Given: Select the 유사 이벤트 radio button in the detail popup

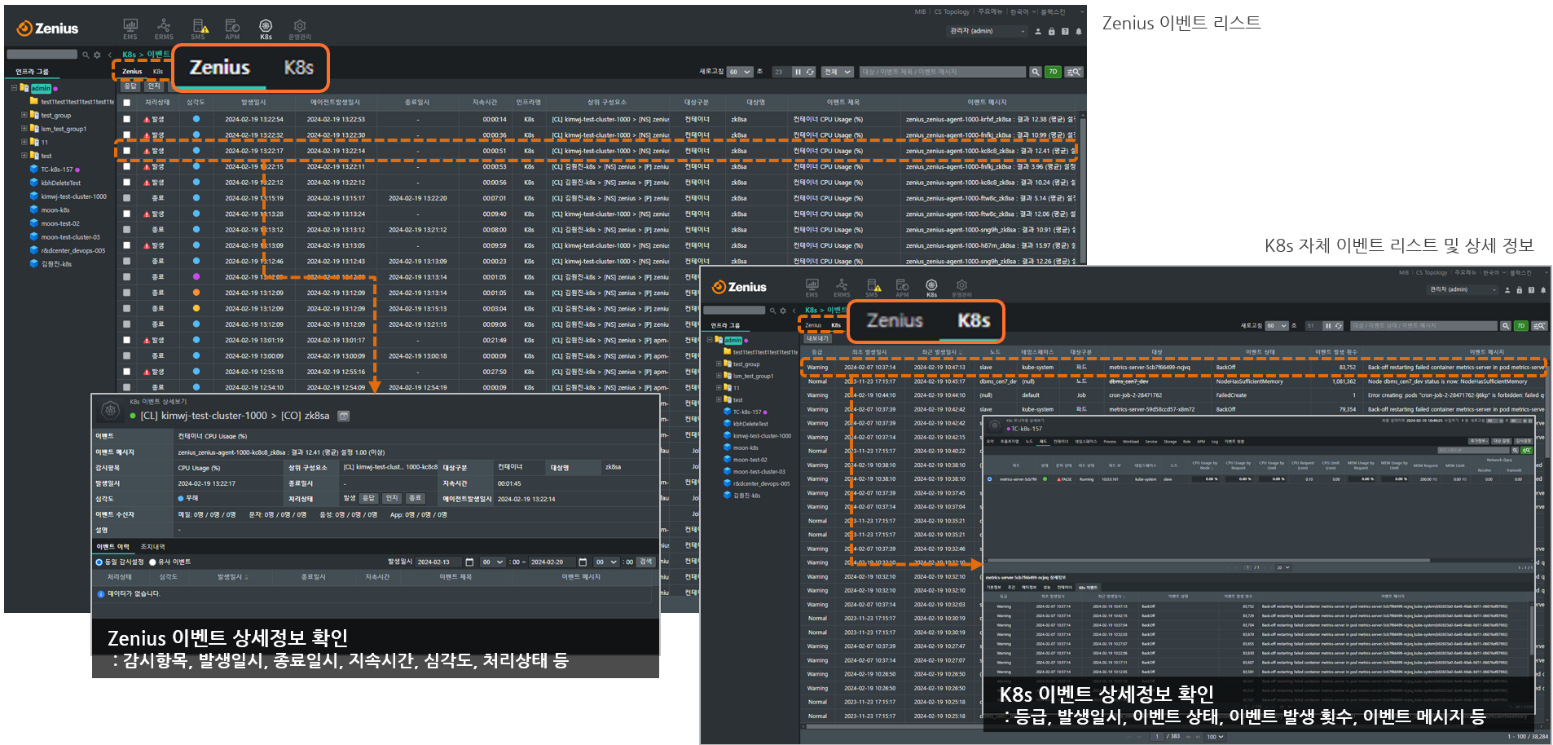Looking at the screenshot, I should [152, 562].
